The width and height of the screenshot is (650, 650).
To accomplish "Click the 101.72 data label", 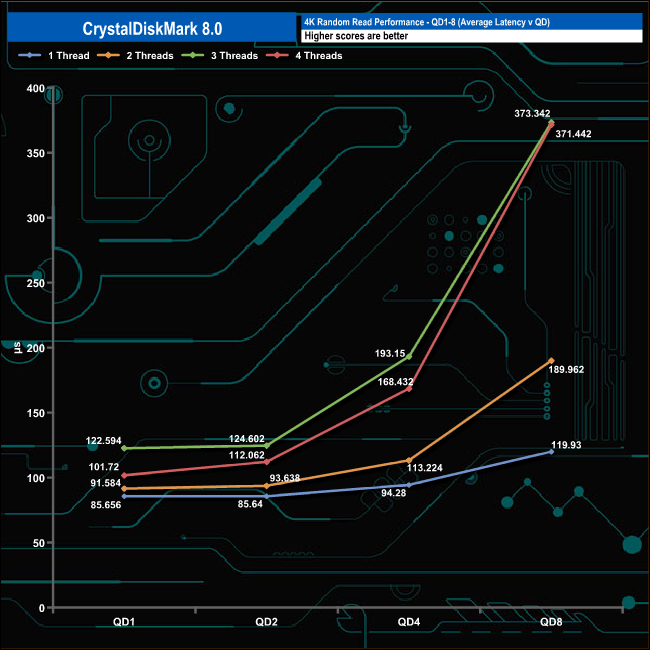I will [x=104, y=467].
